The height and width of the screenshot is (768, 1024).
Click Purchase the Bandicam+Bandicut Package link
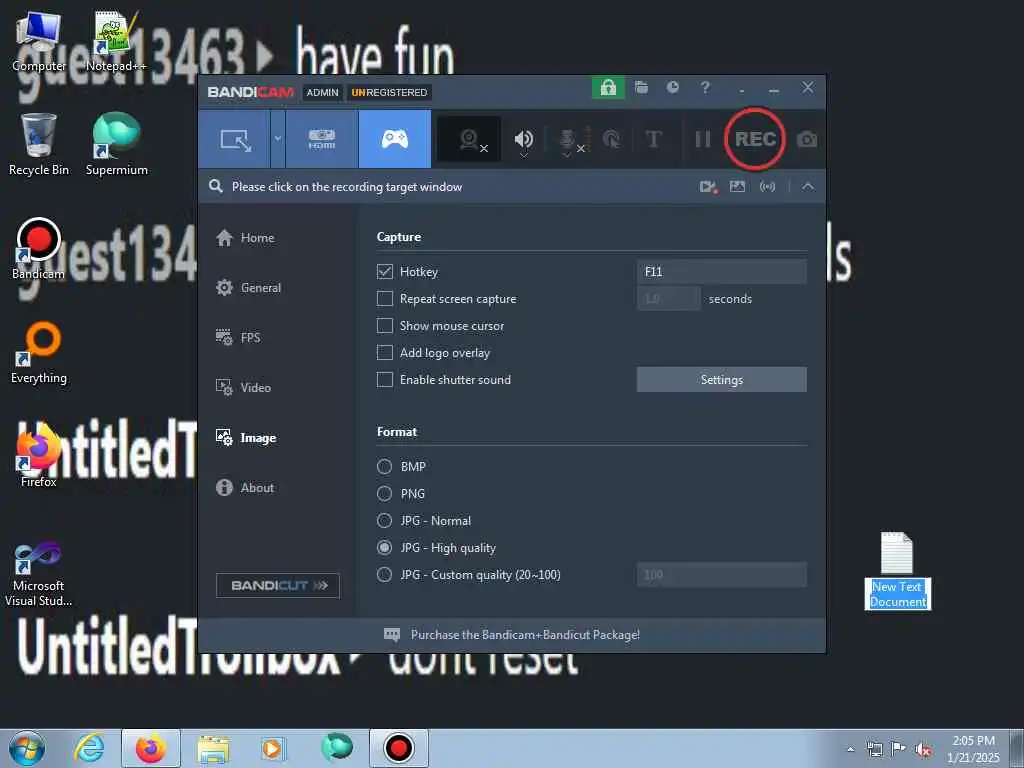[x=525, y=635]
